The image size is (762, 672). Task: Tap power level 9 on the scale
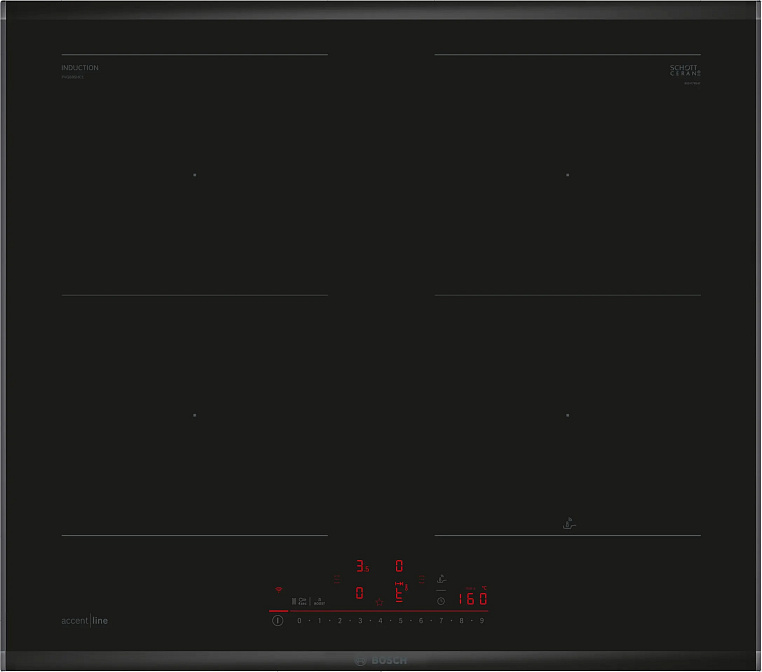482,621
